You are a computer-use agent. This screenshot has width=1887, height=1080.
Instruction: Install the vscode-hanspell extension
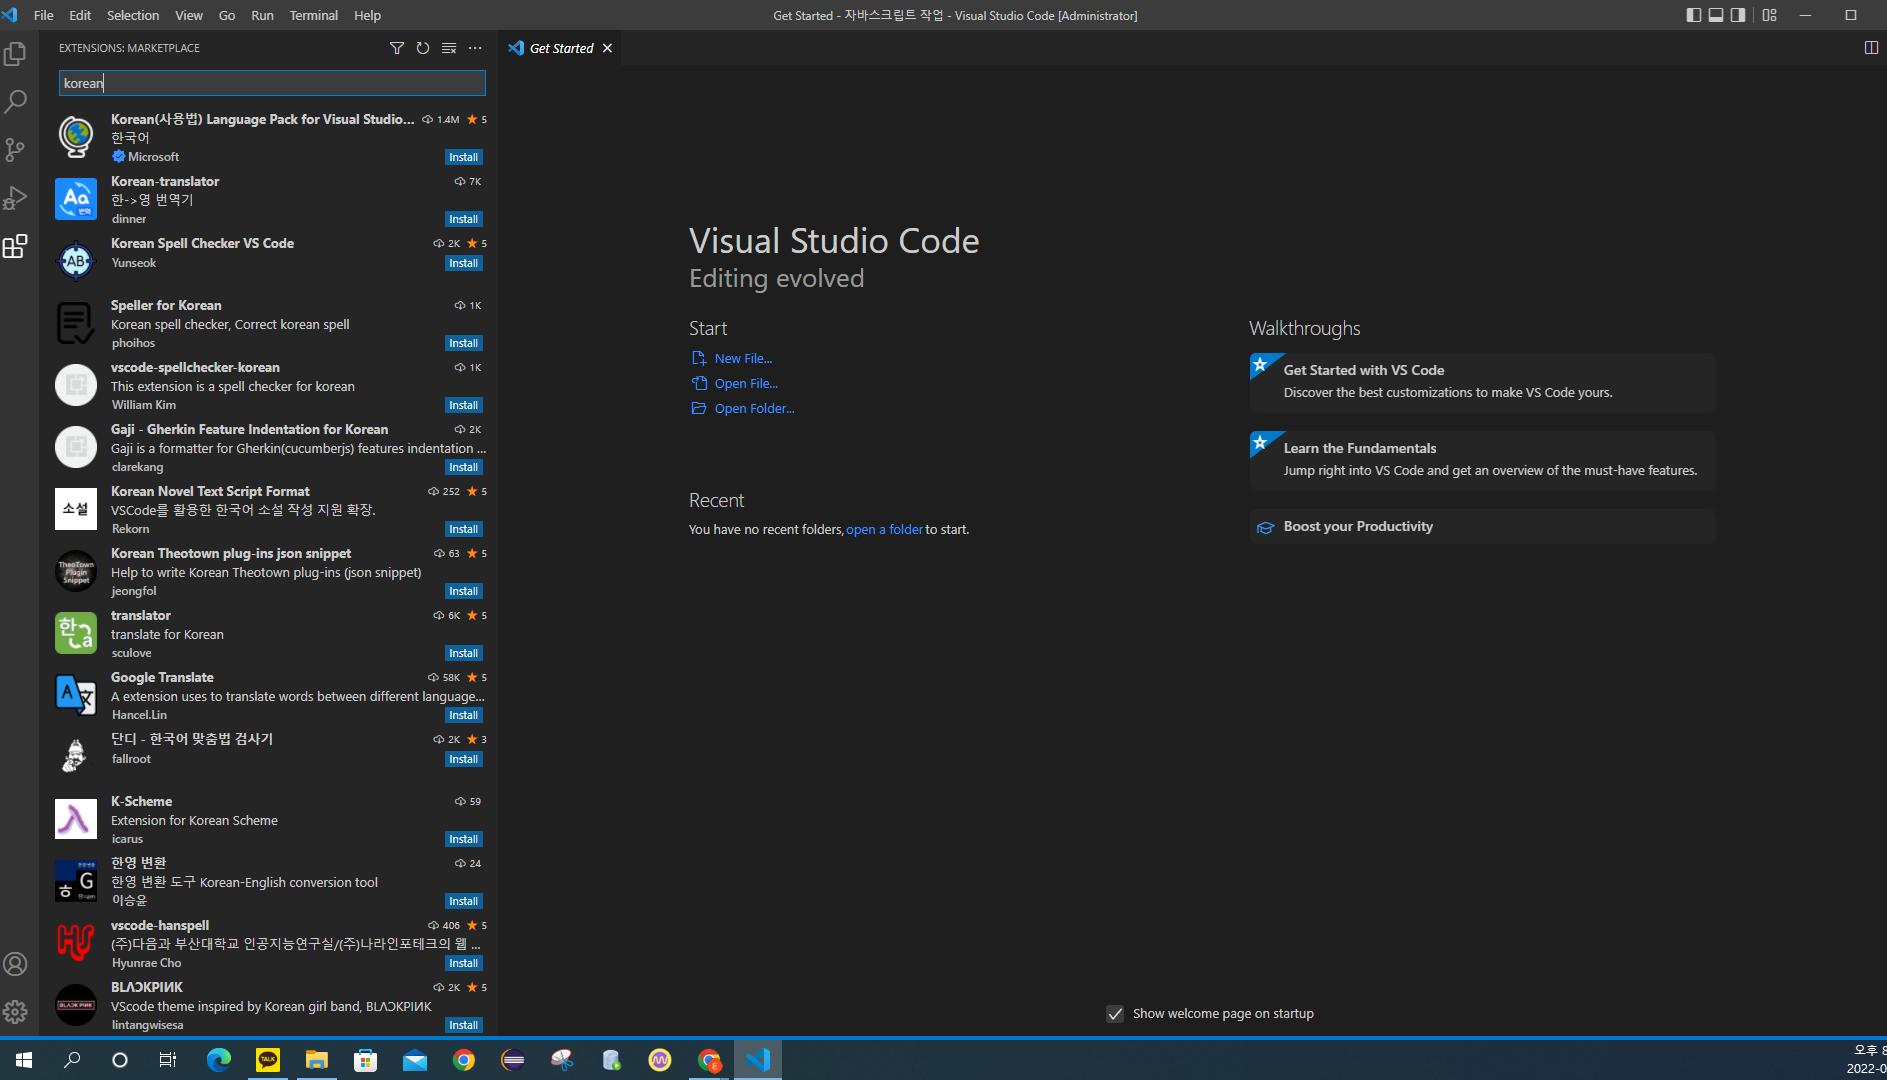463,963
